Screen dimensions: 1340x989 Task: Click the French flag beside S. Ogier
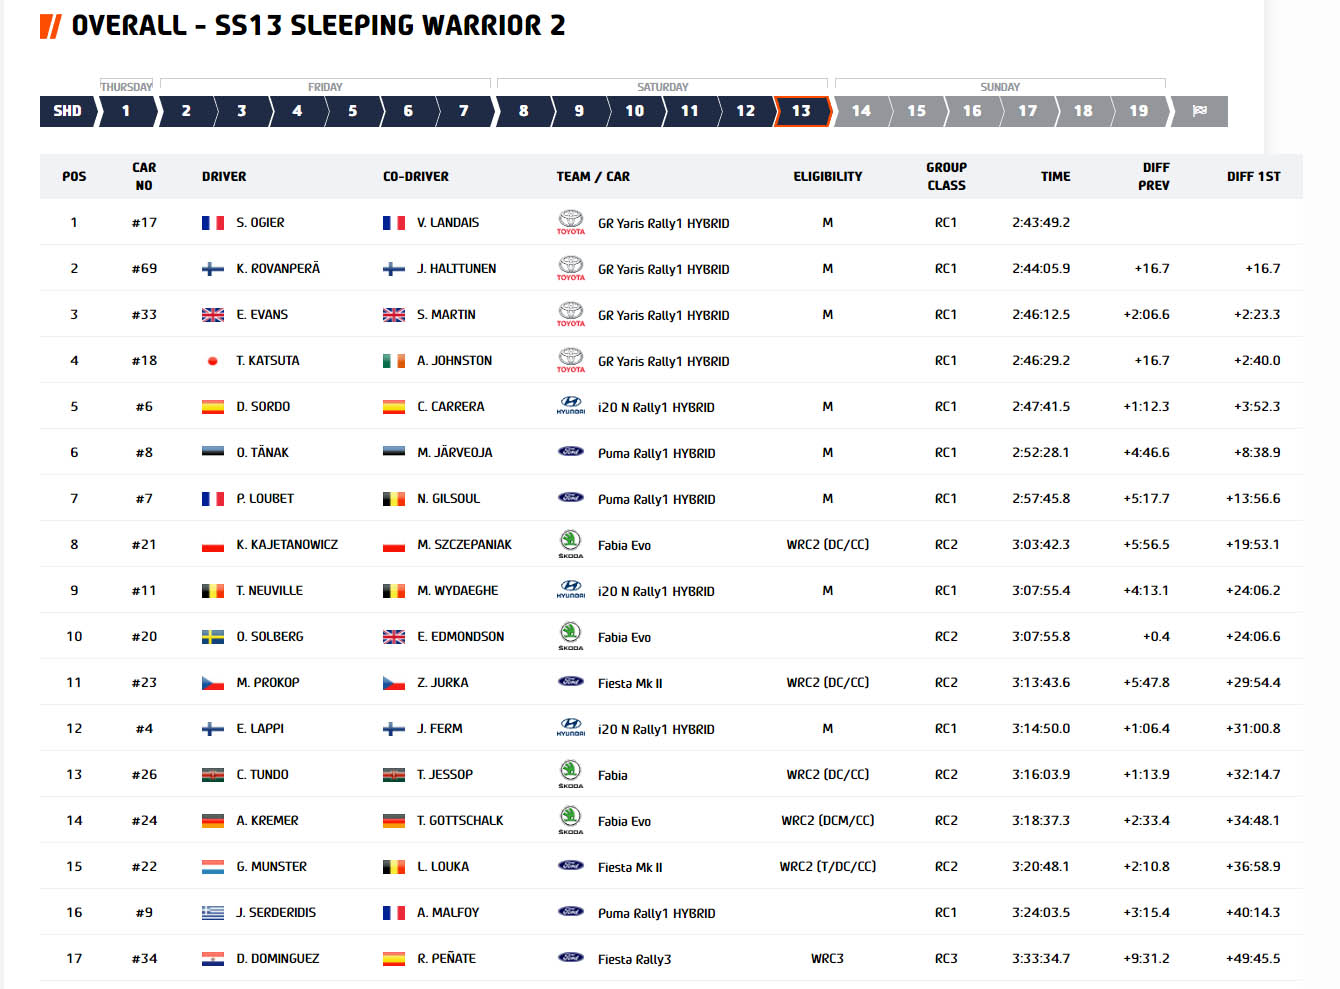pos(213,223)
